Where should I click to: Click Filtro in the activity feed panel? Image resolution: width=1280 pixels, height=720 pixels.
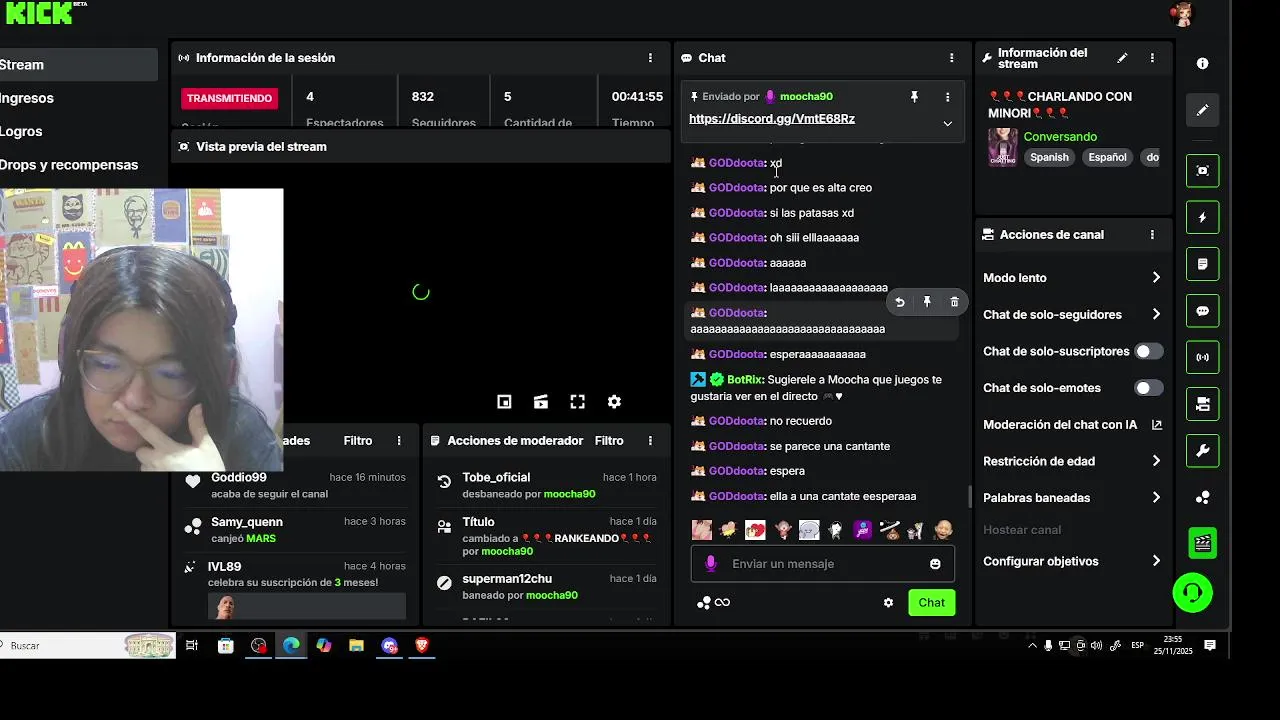[358, 441]
